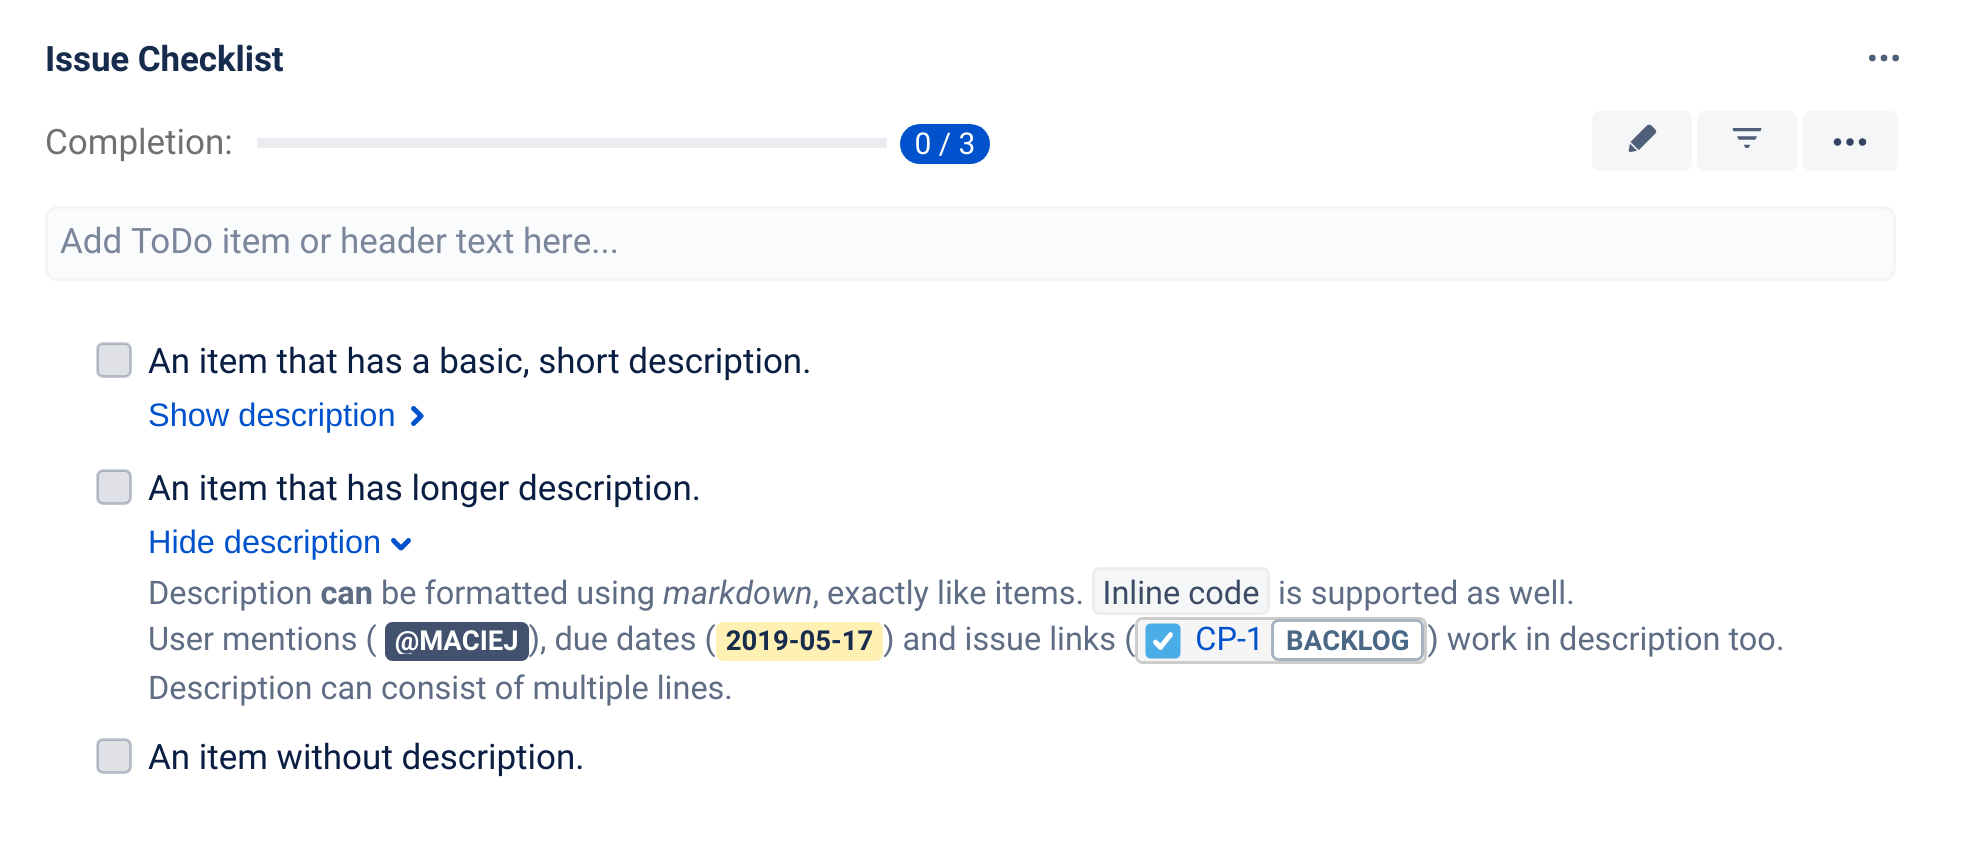
Task: Click the pencil edit checklist icon
Action: tap(1641, 141)
